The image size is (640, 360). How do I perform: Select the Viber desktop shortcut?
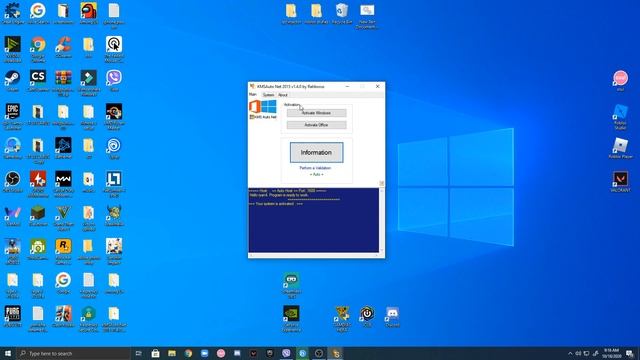pyautogui.click(x=114, y=80)
